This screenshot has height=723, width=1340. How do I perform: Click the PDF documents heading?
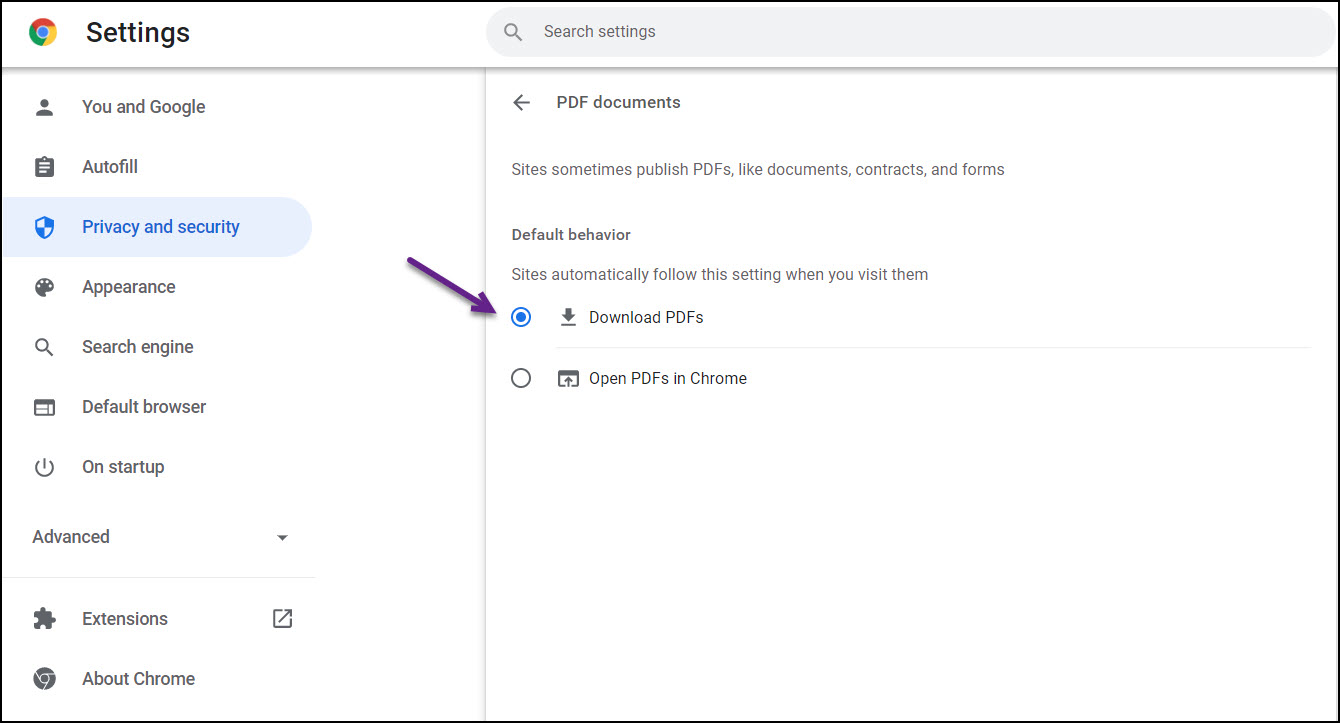tap(618, 102)
